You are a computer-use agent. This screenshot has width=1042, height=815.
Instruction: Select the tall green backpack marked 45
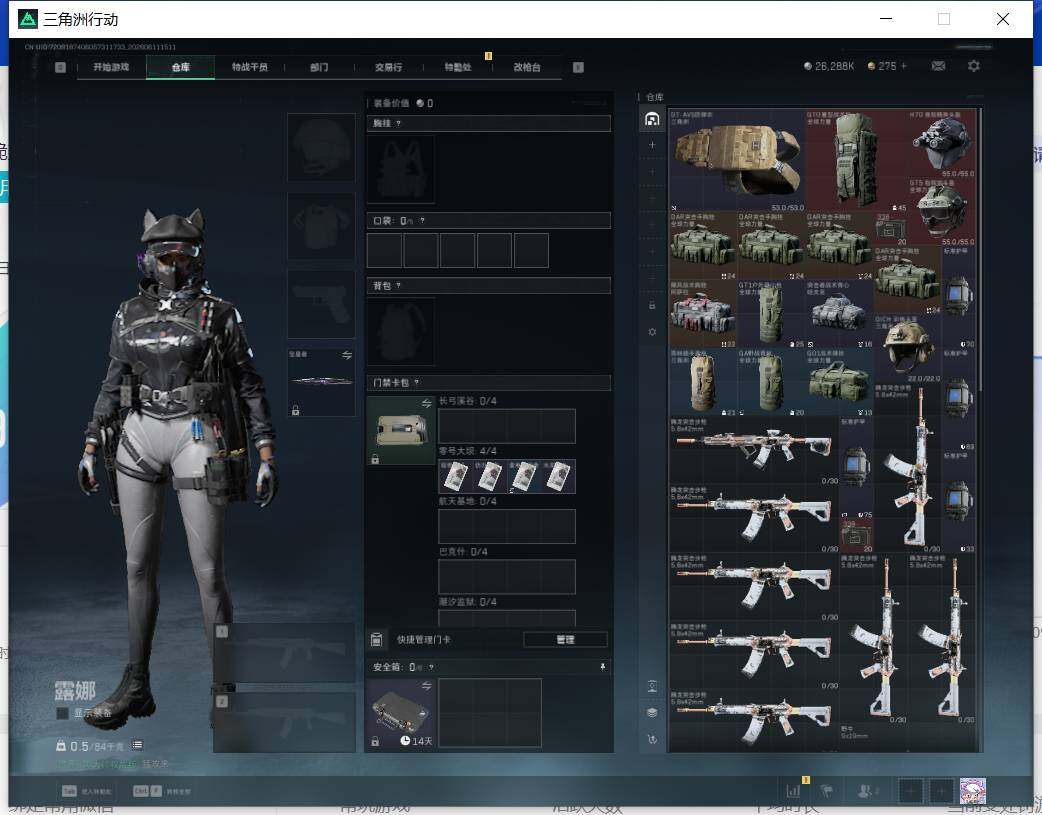(x=856, y=160)
